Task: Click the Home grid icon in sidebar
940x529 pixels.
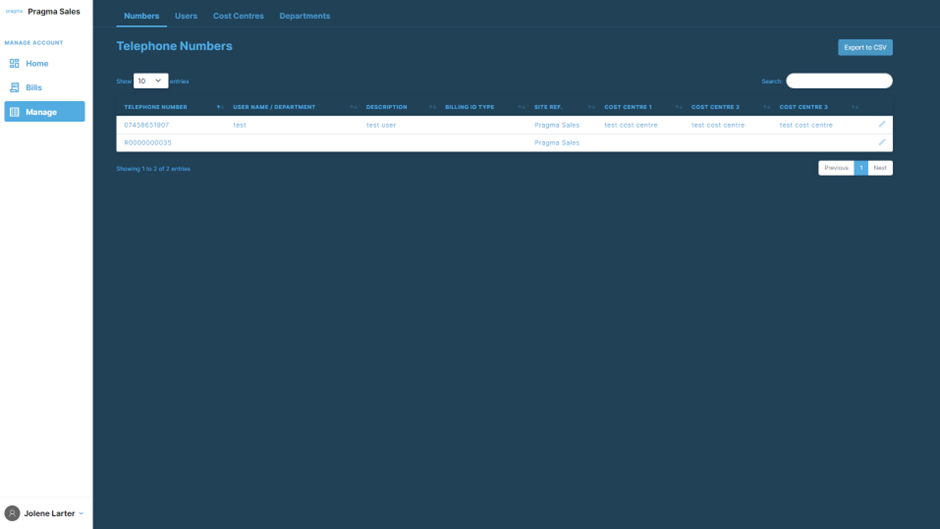Action: pyautogui.click(x=14, y=64)
